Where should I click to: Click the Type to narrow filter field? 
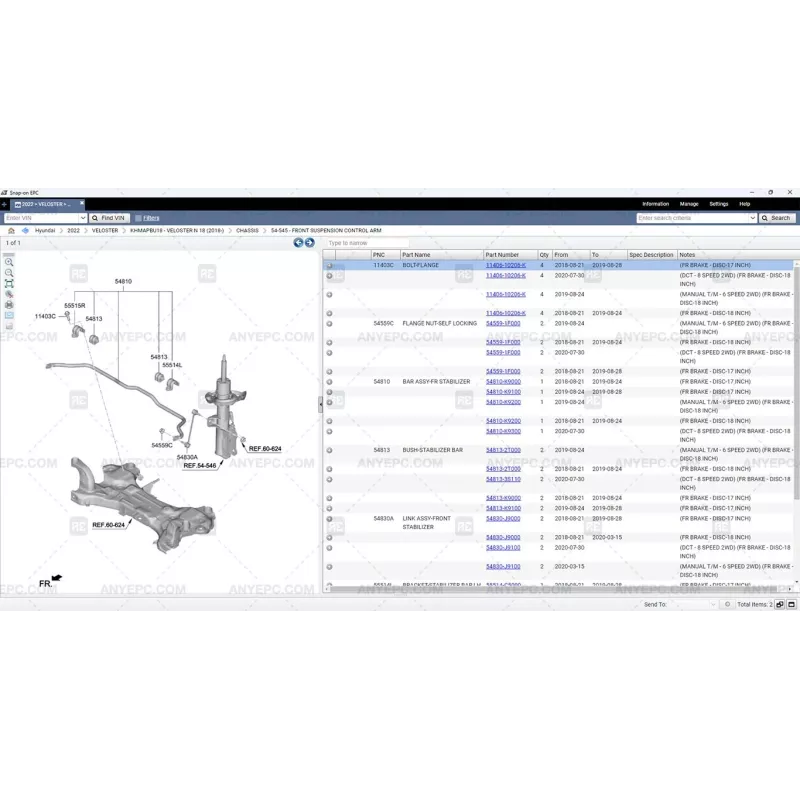366,243
